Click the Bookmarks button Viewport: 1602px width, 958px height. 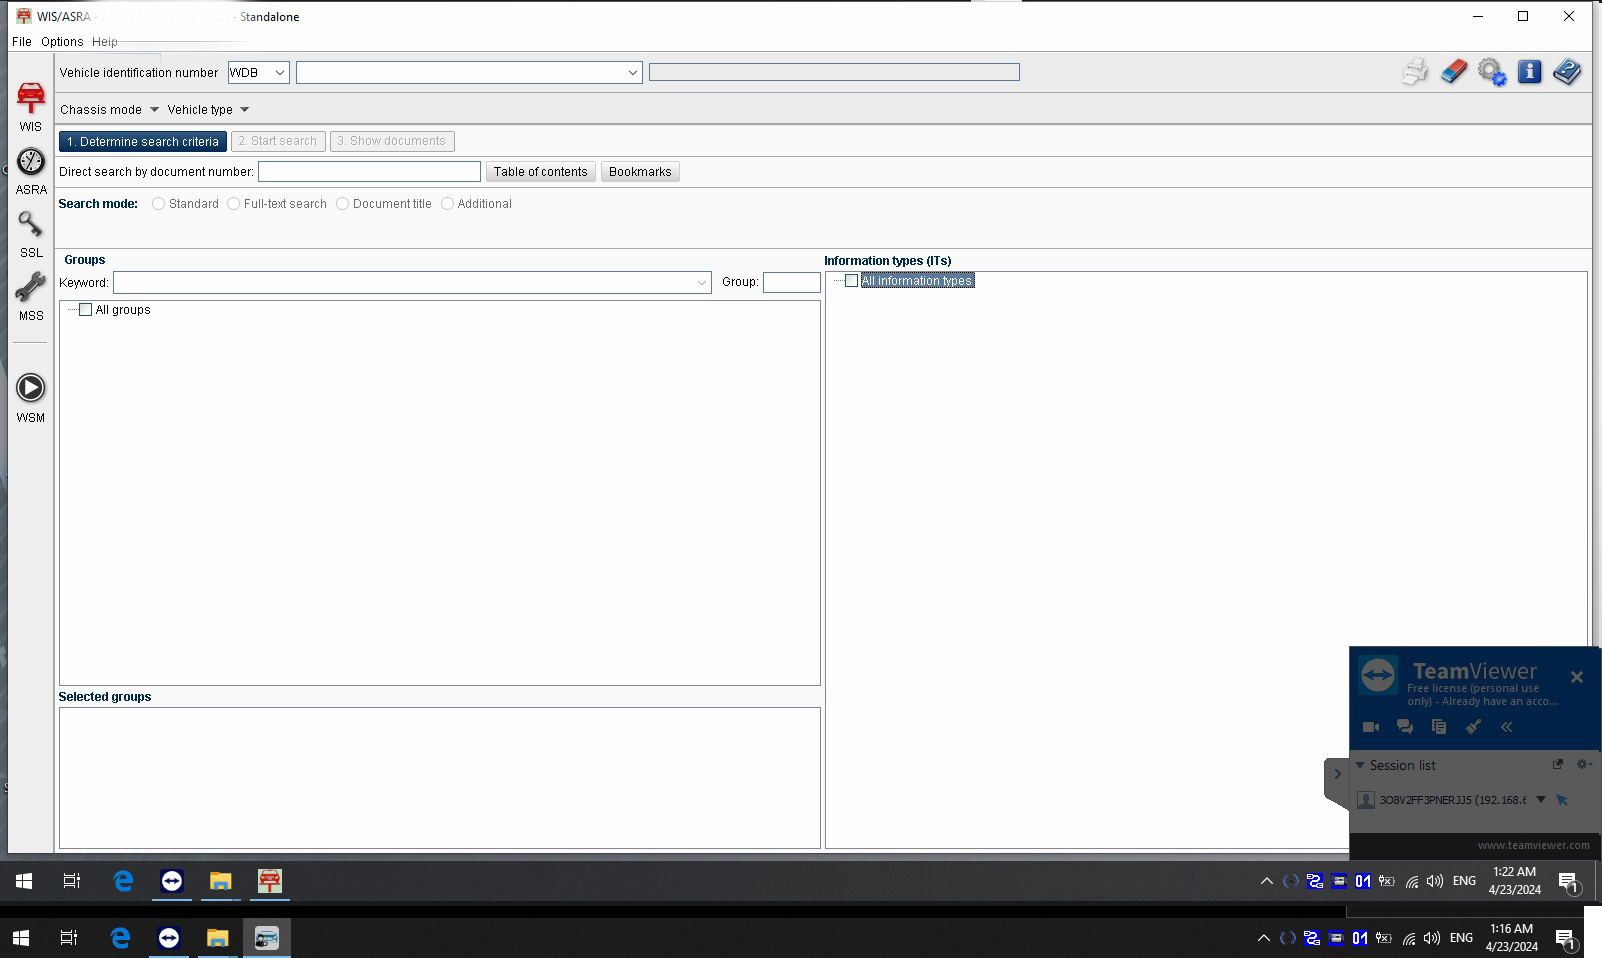click(x=640, y=172)
